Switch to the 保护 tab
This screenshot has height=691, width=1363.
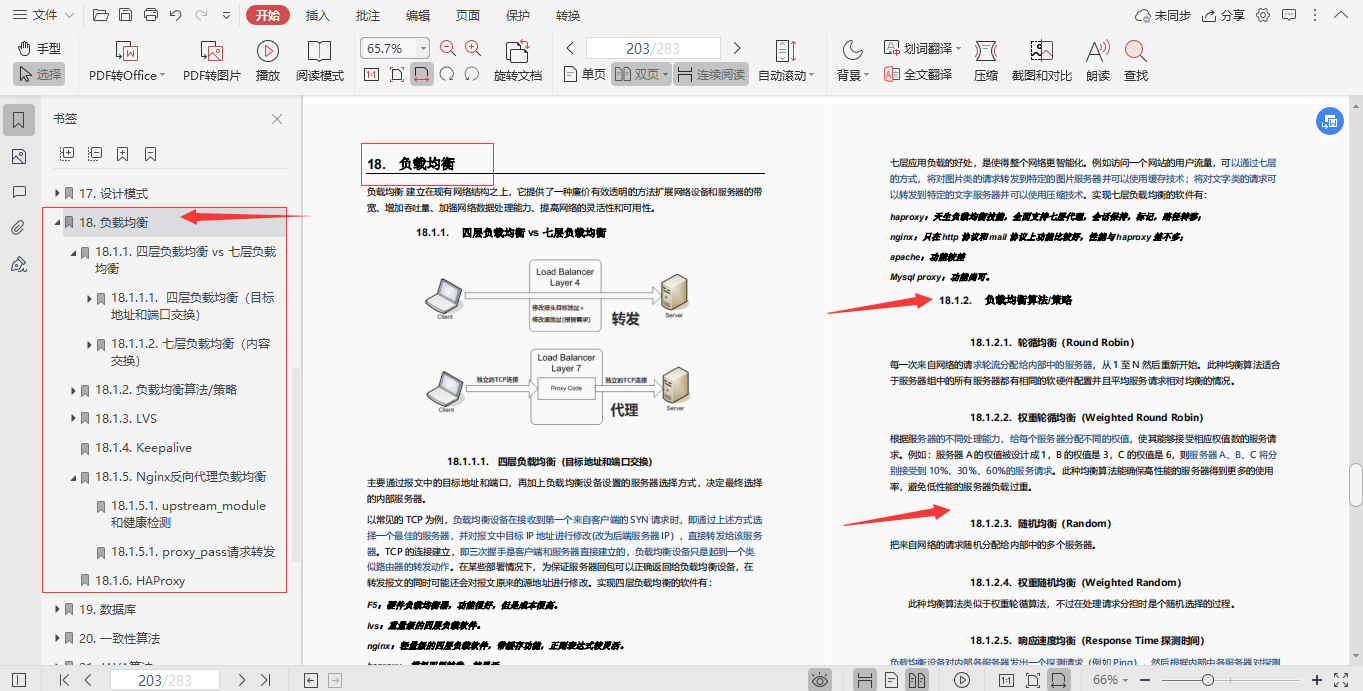click(x=518, y=15)
